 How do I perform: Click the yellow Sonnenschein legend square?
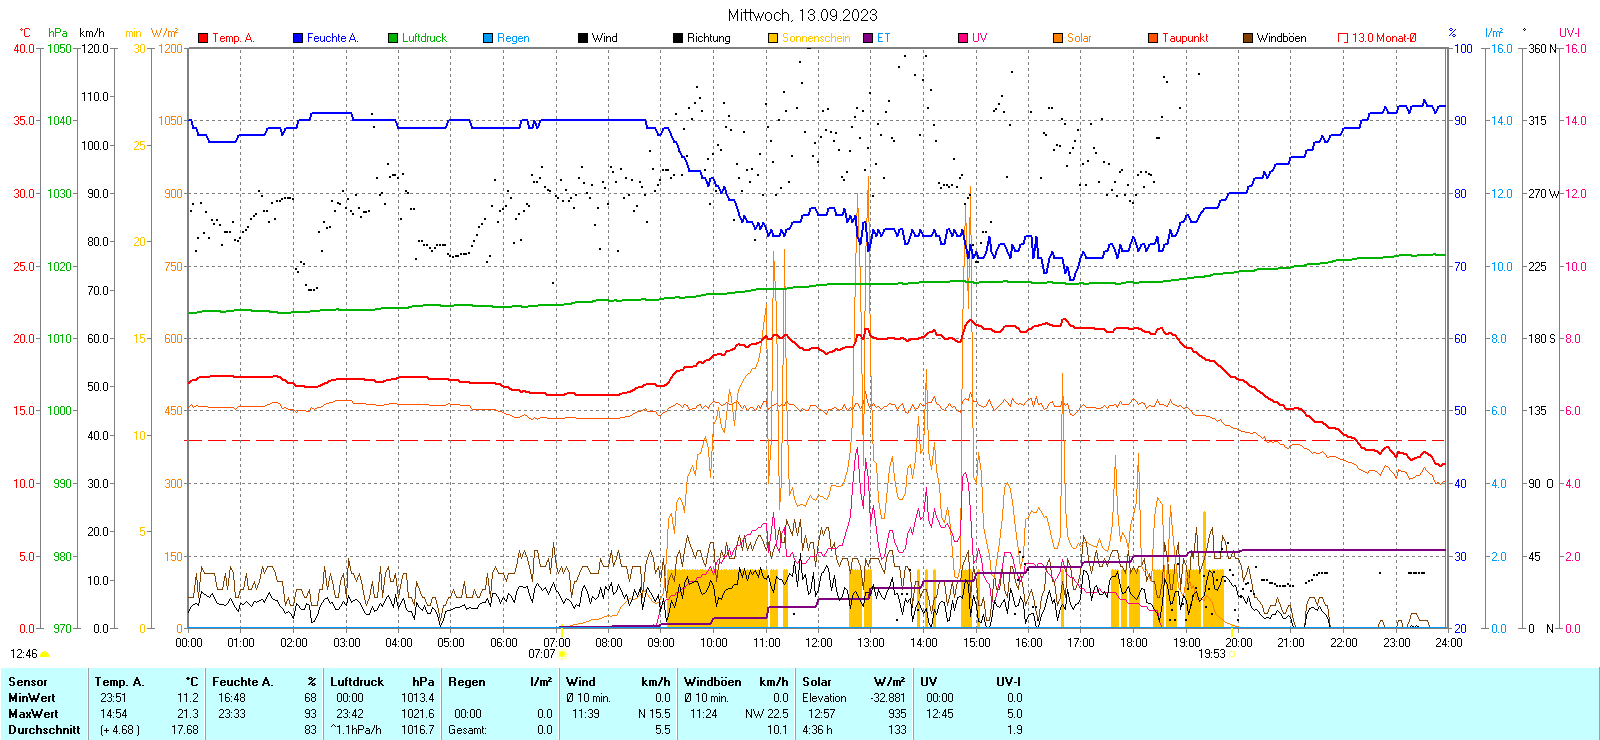point(773,38)
